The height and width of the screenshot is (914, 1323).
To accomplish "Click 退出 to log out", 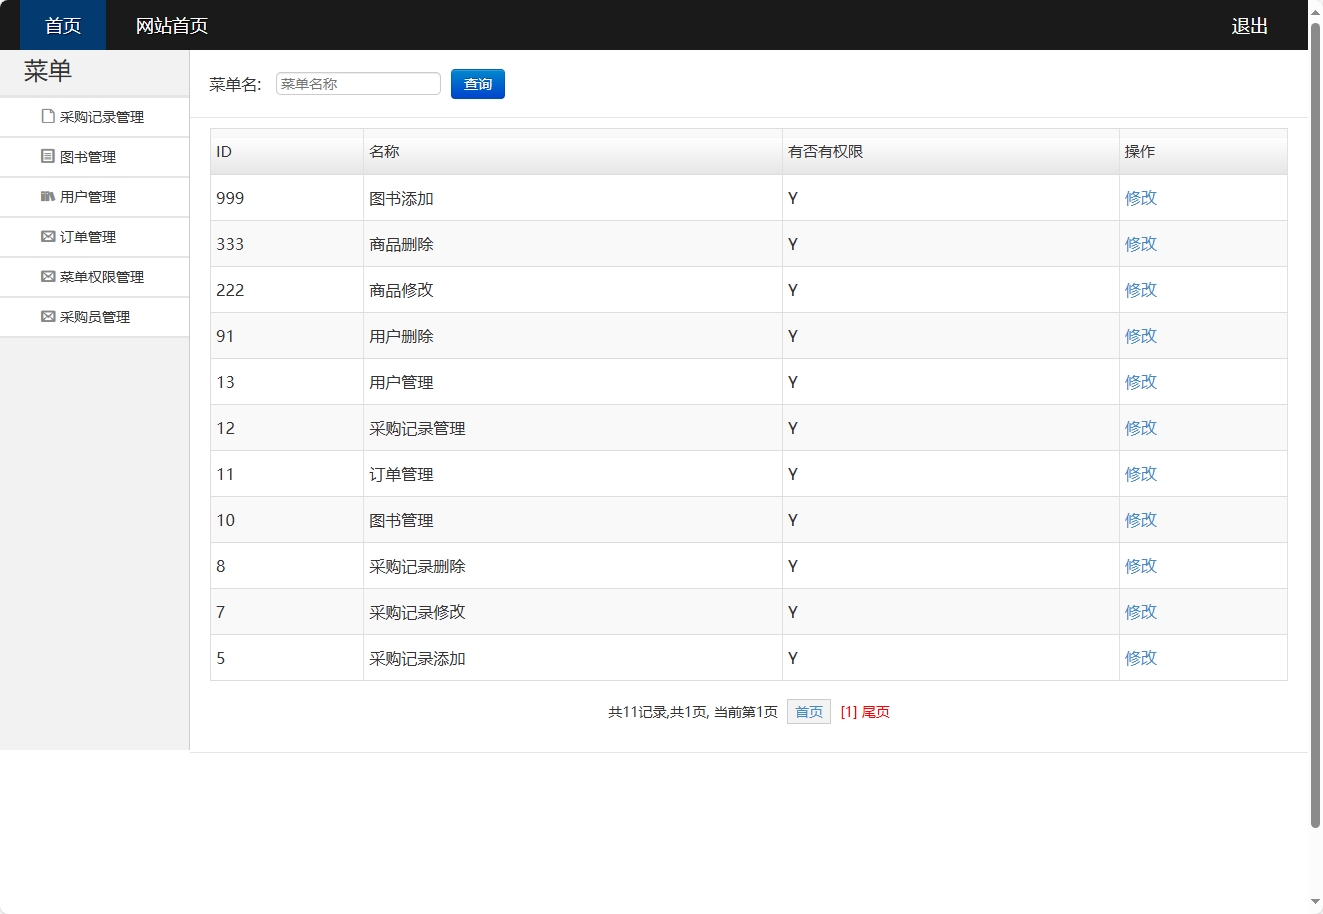I will [x=1248, y=25].
